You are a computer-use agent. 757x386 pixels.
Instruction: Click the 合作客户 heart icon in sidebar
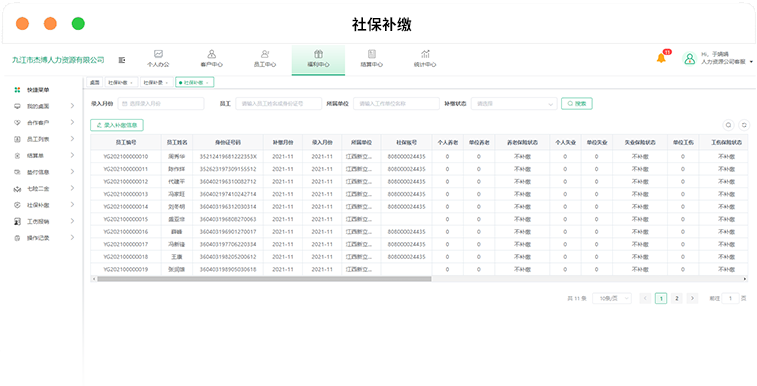[x=17, y=123]
